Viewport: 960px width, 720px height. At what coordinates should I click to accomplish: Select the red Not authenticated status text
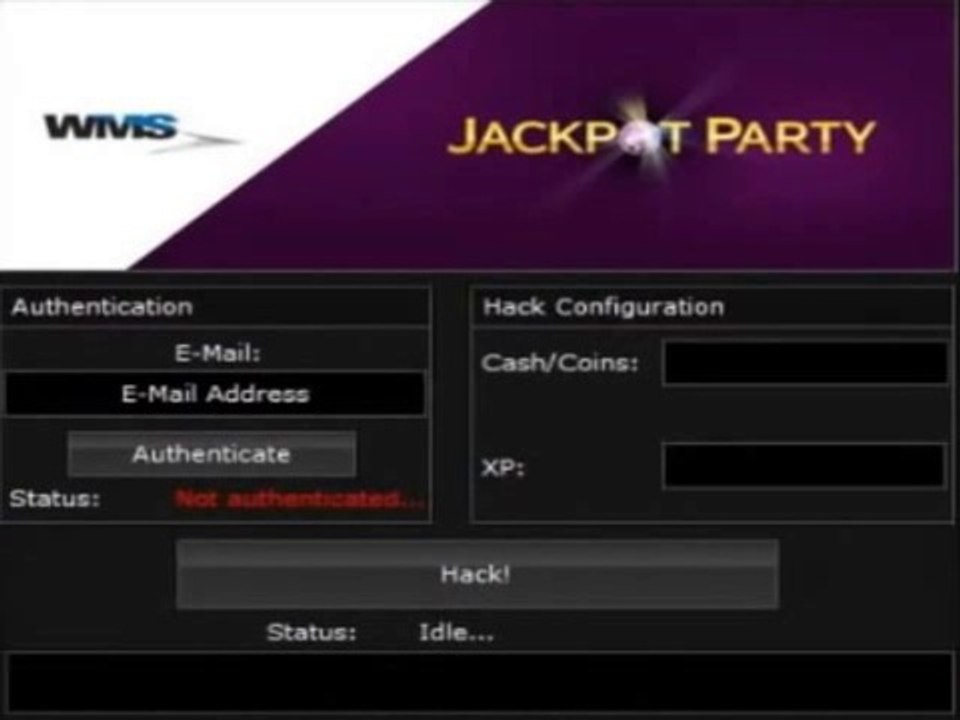(299, 500)
